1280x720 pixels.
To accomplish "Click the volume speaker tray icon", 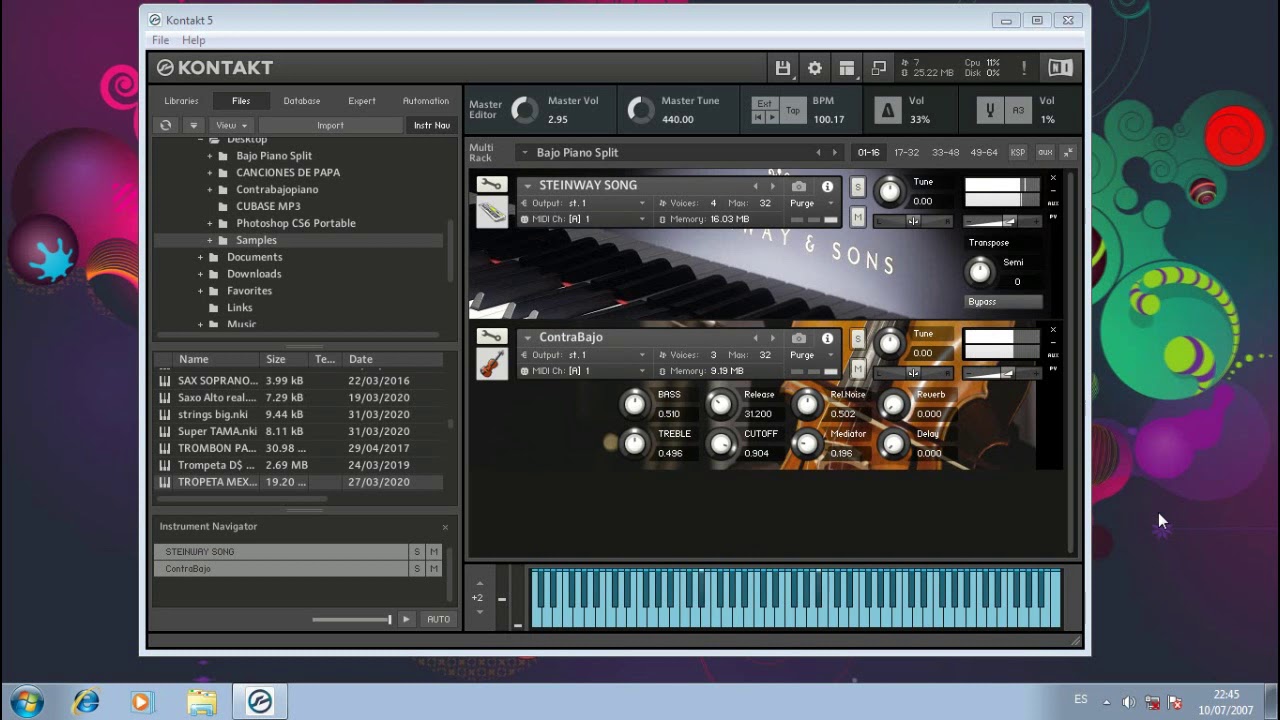I will 1128,702.
